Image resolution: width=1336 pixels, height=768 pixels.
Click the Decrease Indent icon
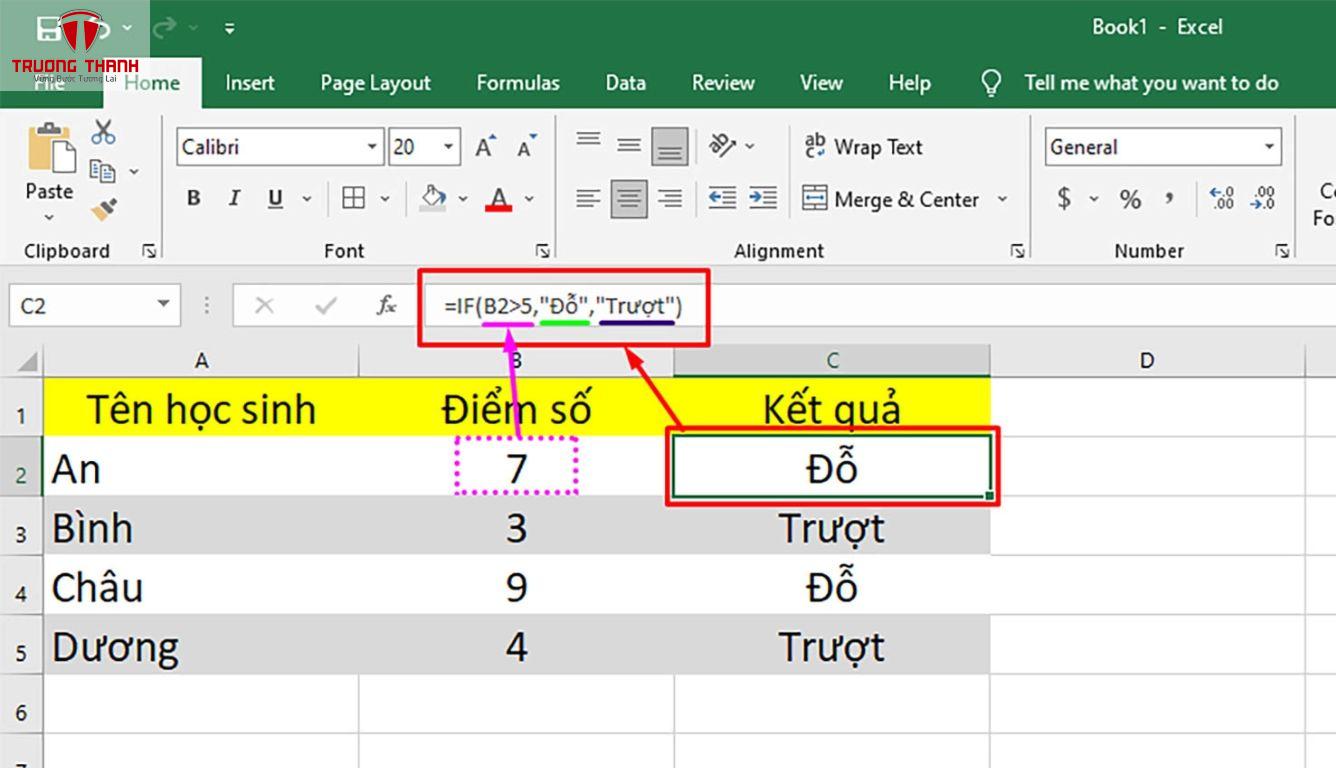click(x=722, y=199)
